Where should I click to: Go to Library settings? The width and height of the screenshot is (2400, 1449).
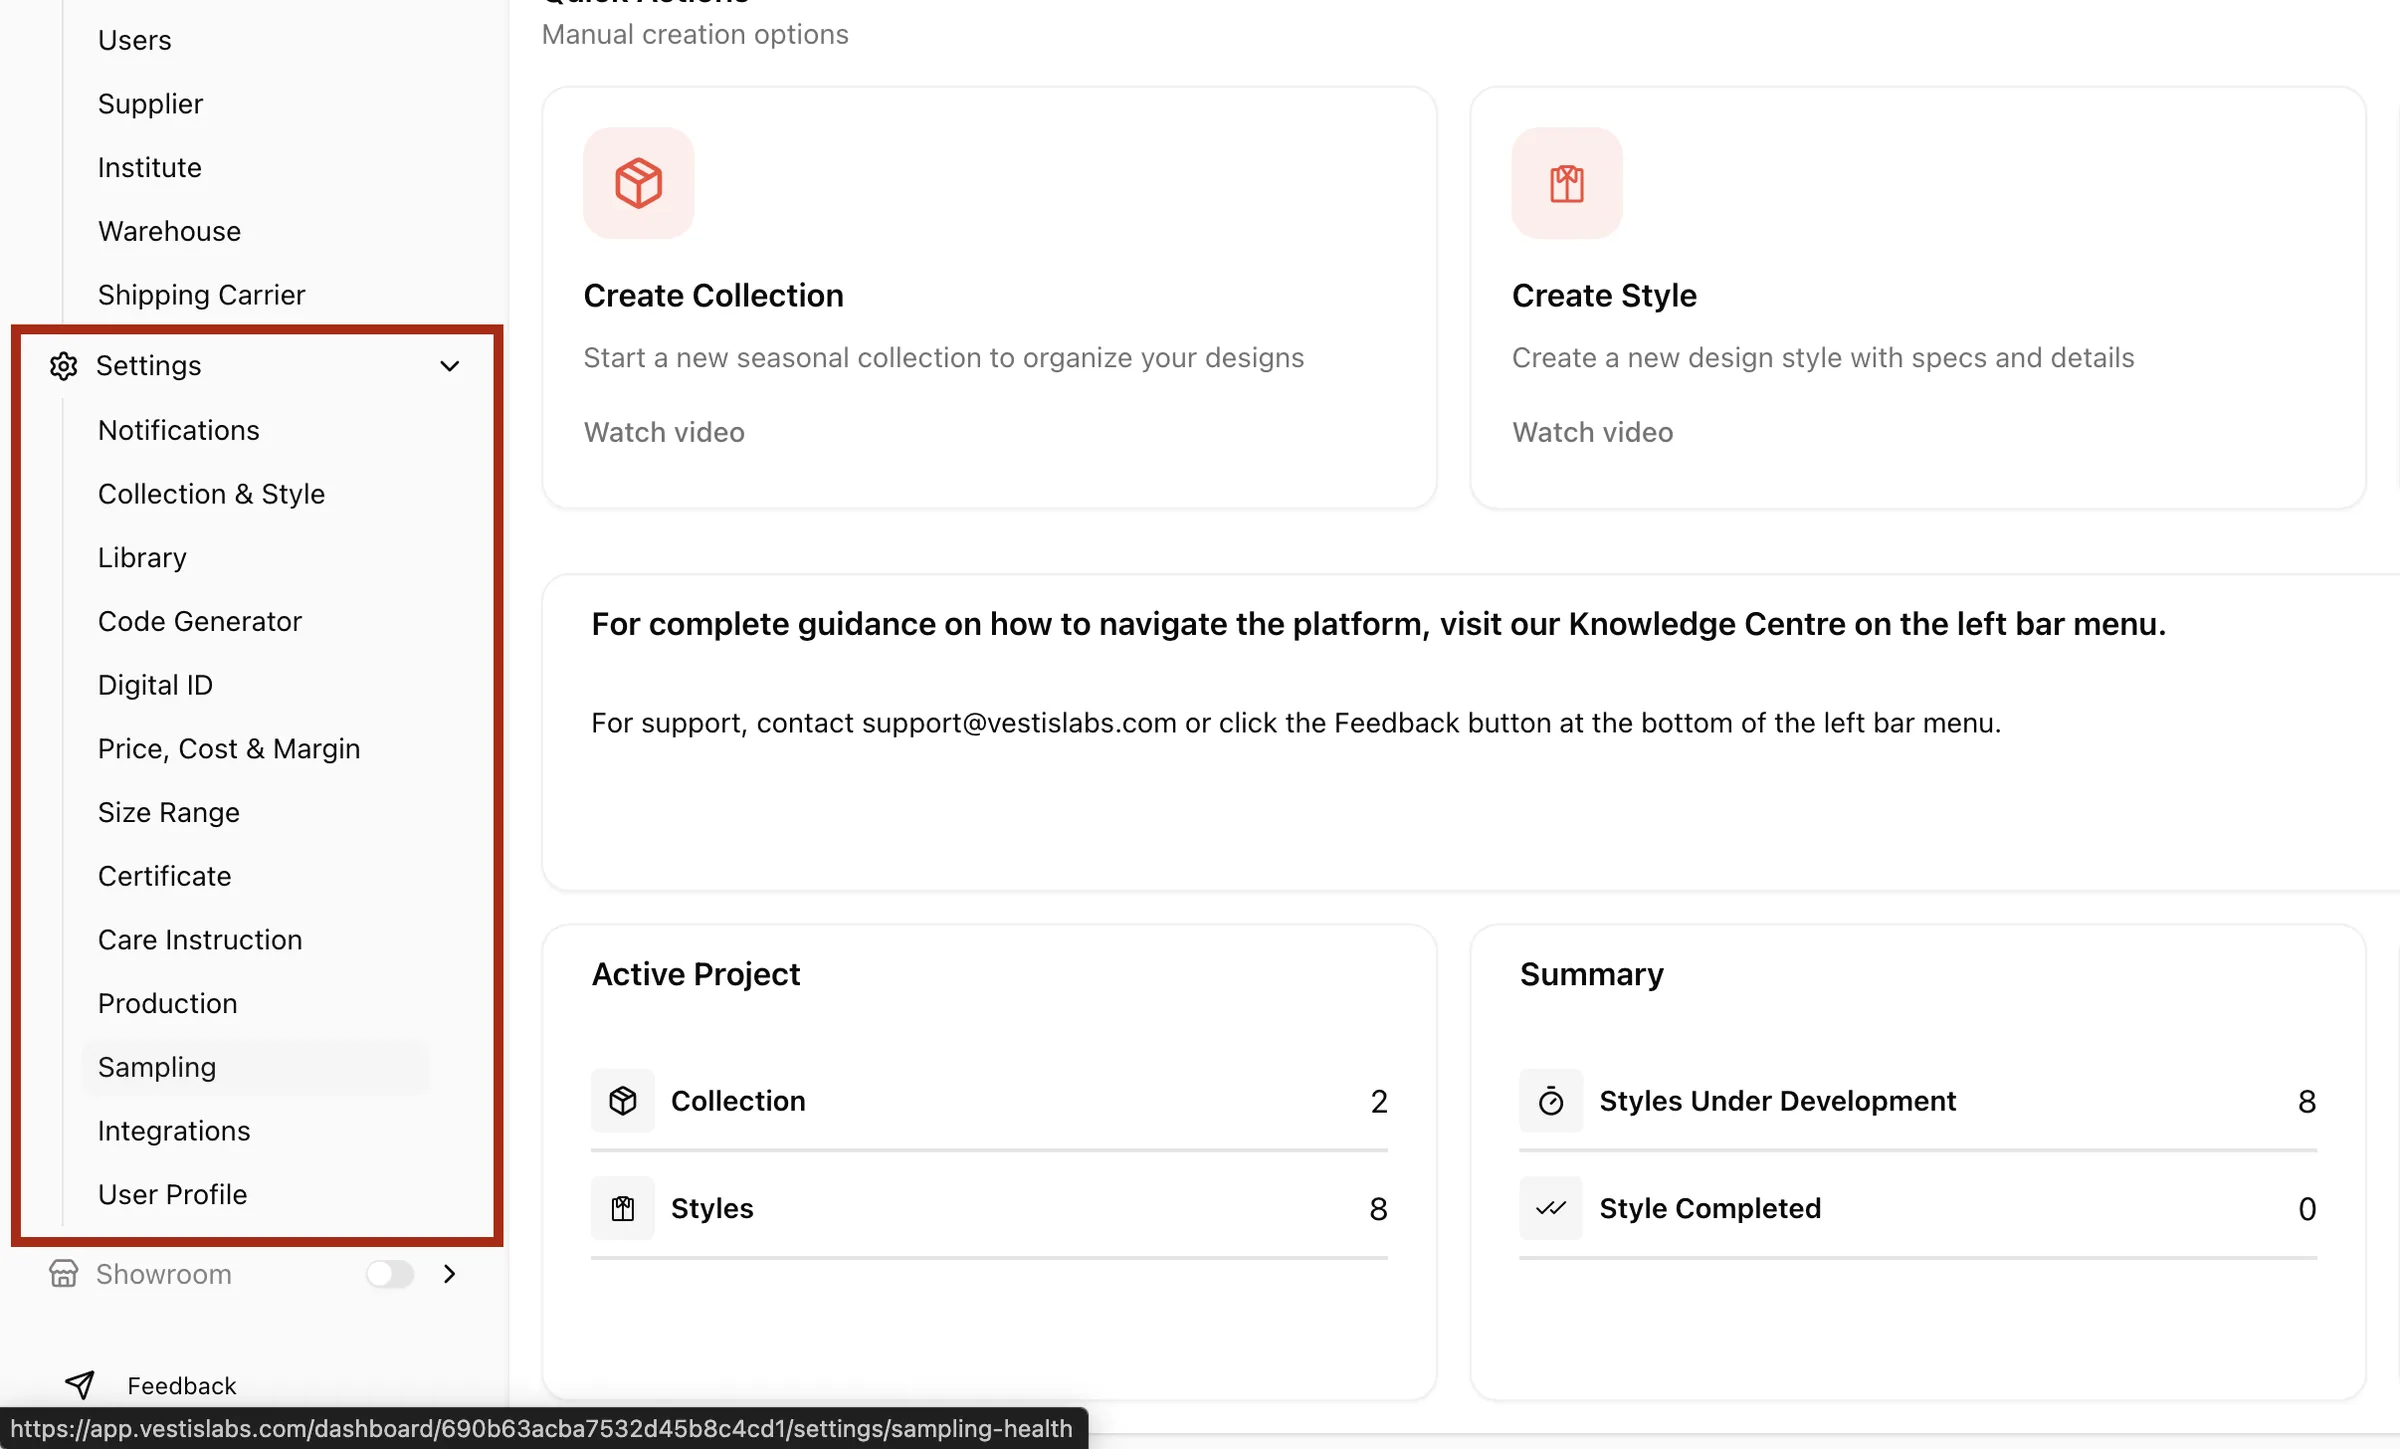(142, 558)
